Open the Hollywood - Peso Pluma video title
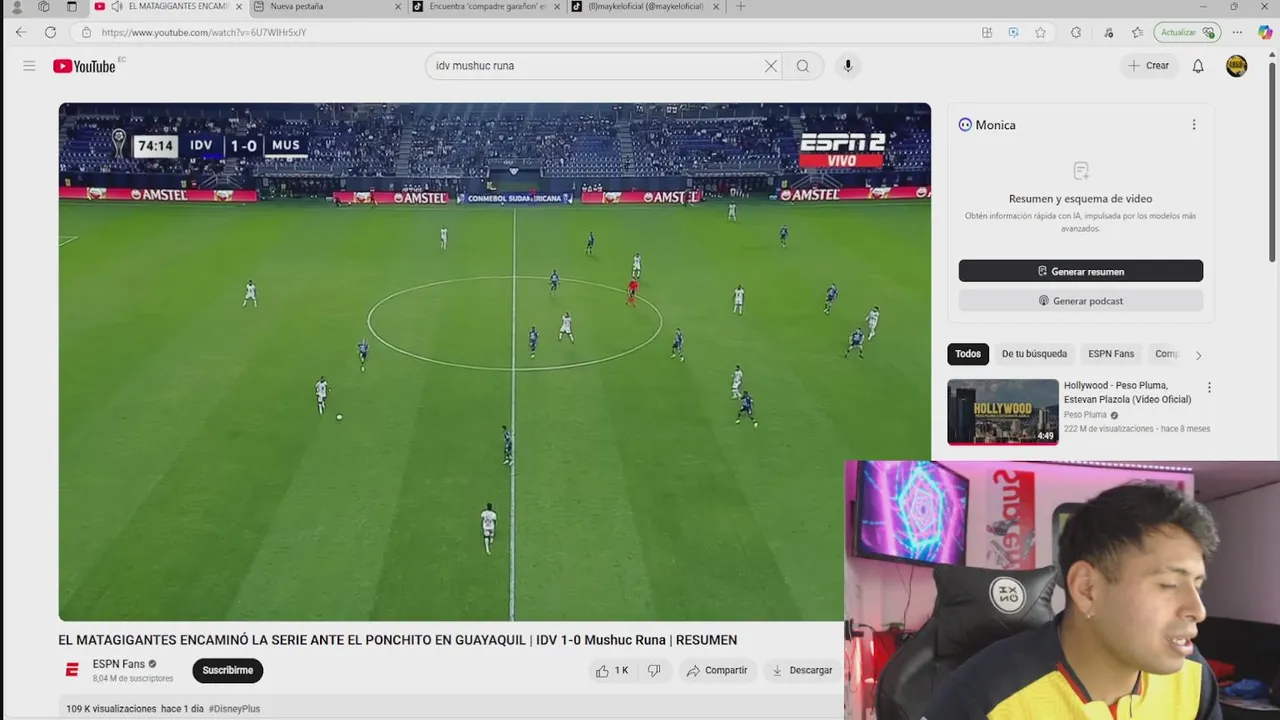The height and width of the screenshot is (720, 1280). (x=1127, y=392)
